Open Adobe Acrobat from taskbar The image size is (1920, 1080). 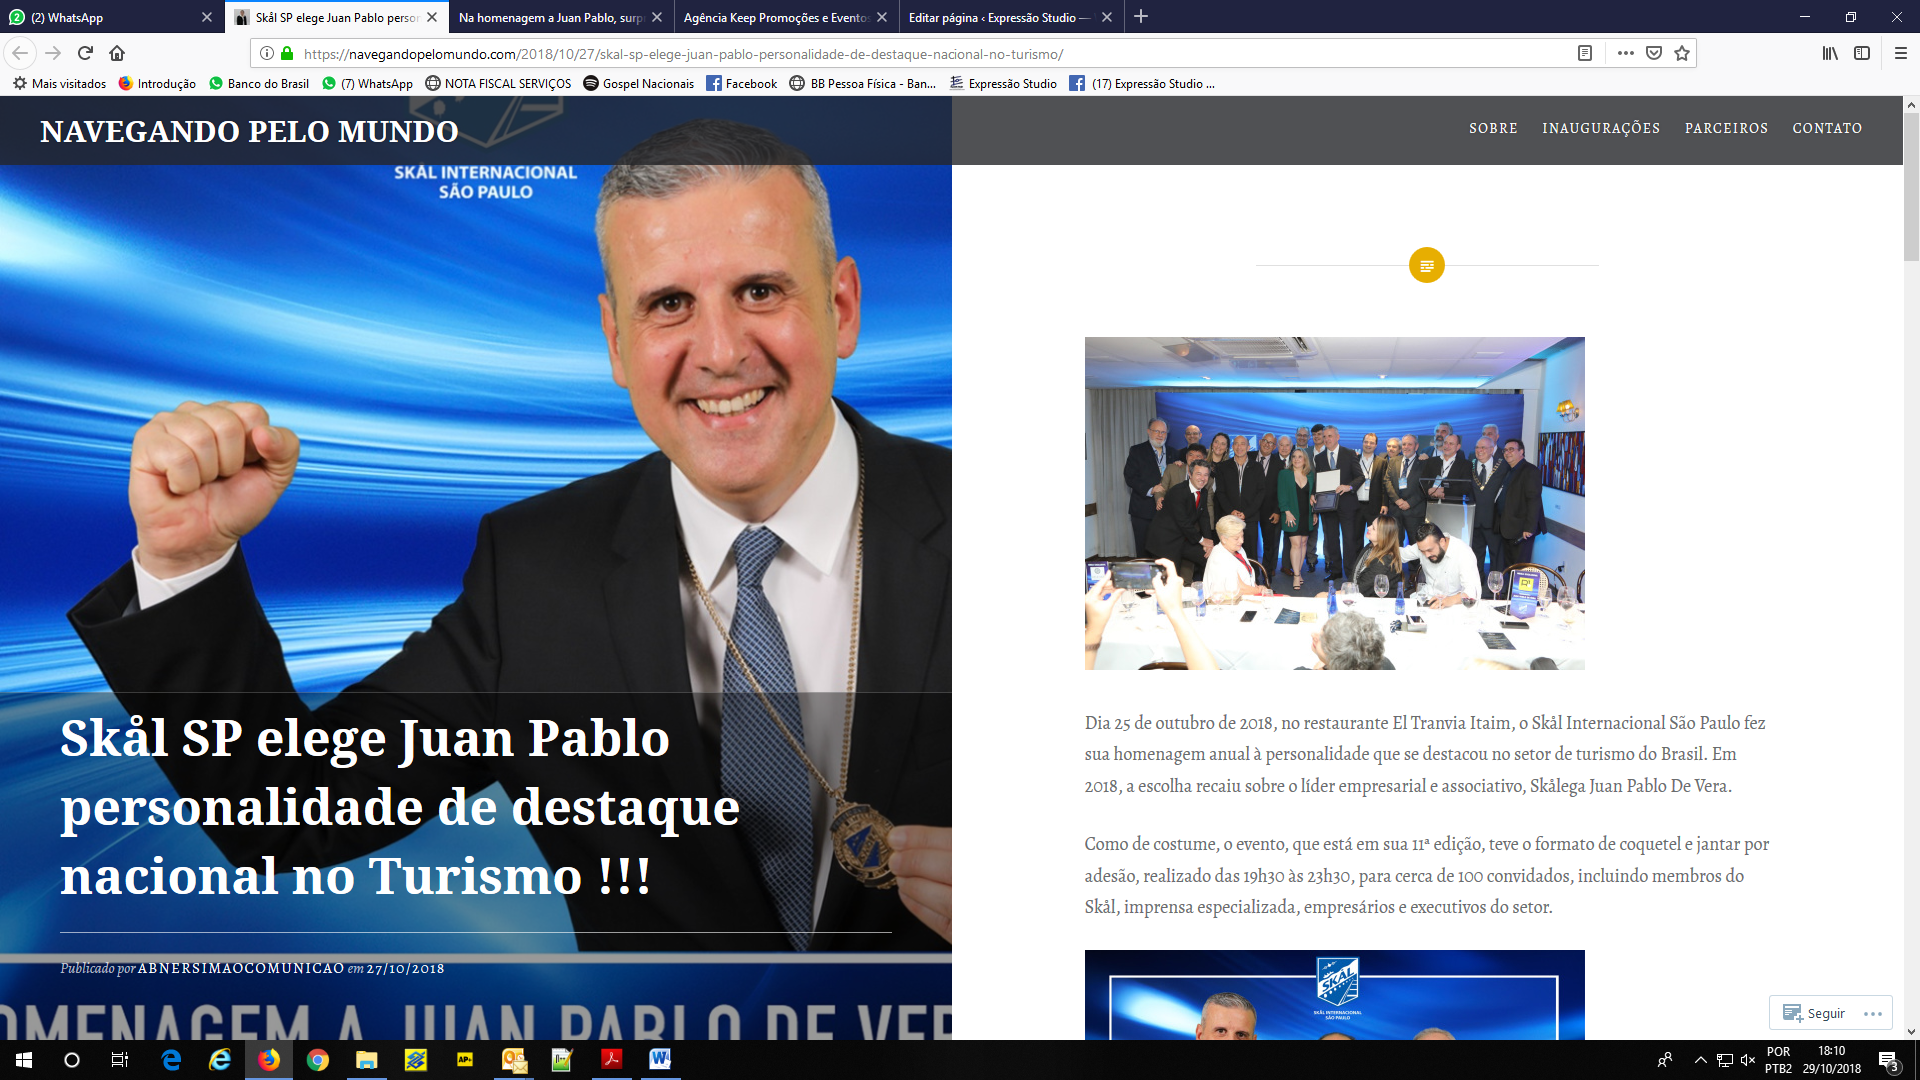612,1060
